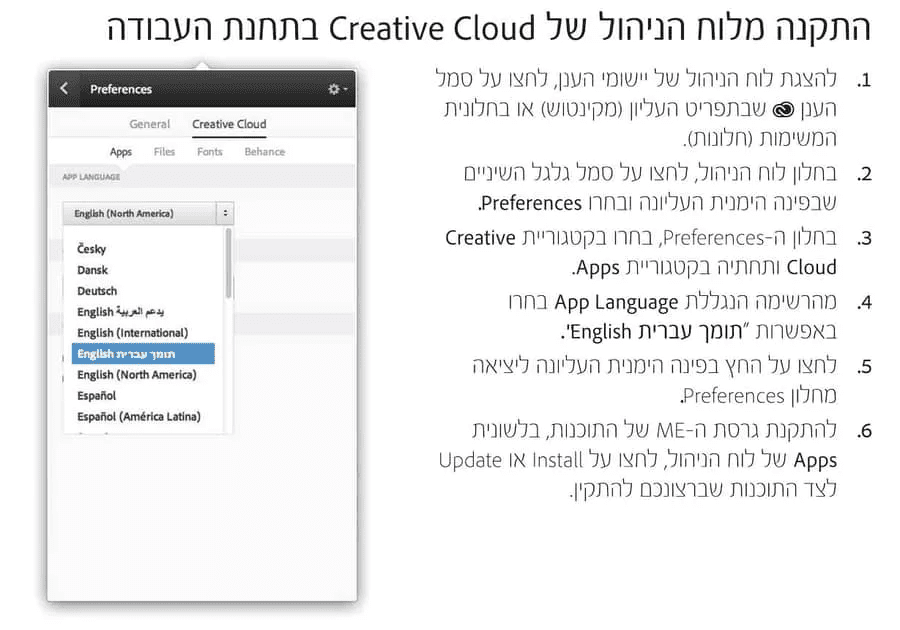Select the Creative Cloud tab
900x630 pixels.
[x=229, y=124]
